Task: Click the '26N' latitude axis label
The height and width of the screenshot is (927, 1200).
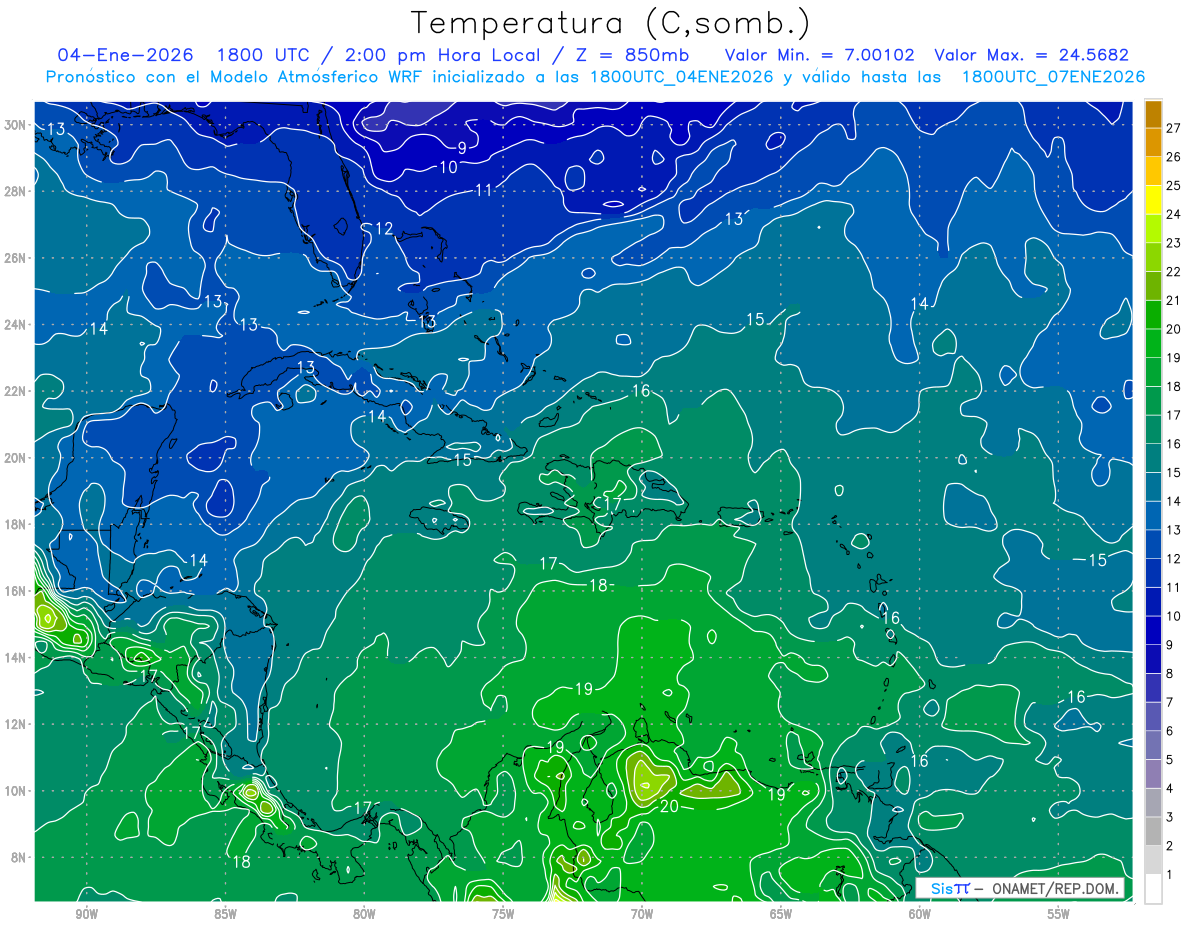Action: coord(14,257)
